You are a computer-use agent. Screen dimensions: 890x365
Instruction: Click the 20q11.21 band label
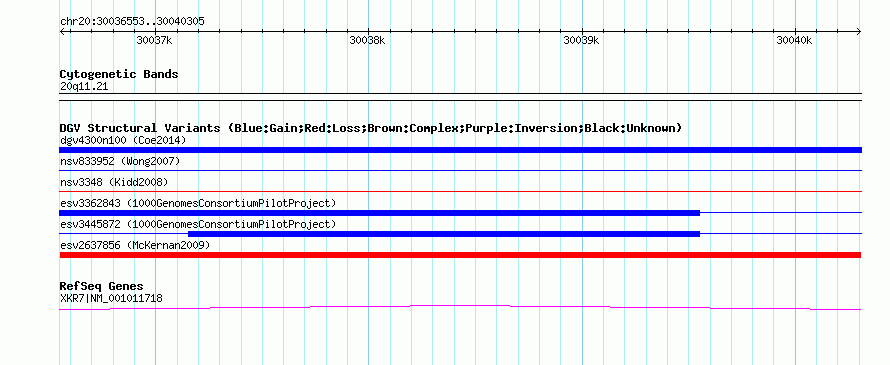coord(84,87)
